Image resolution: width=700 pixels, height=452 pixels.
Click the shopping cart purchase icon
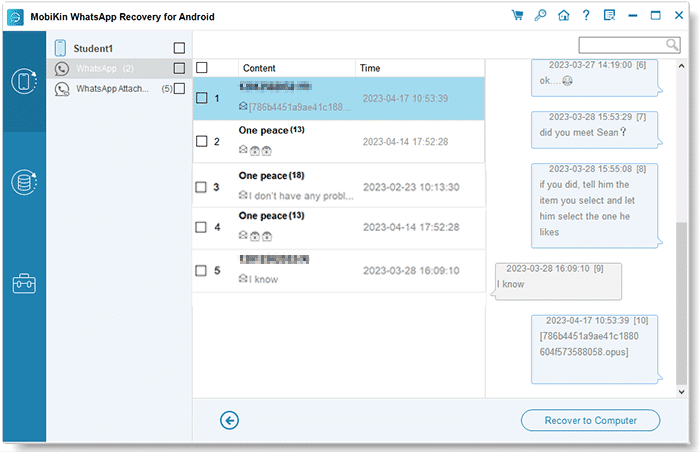click(517, 15)
